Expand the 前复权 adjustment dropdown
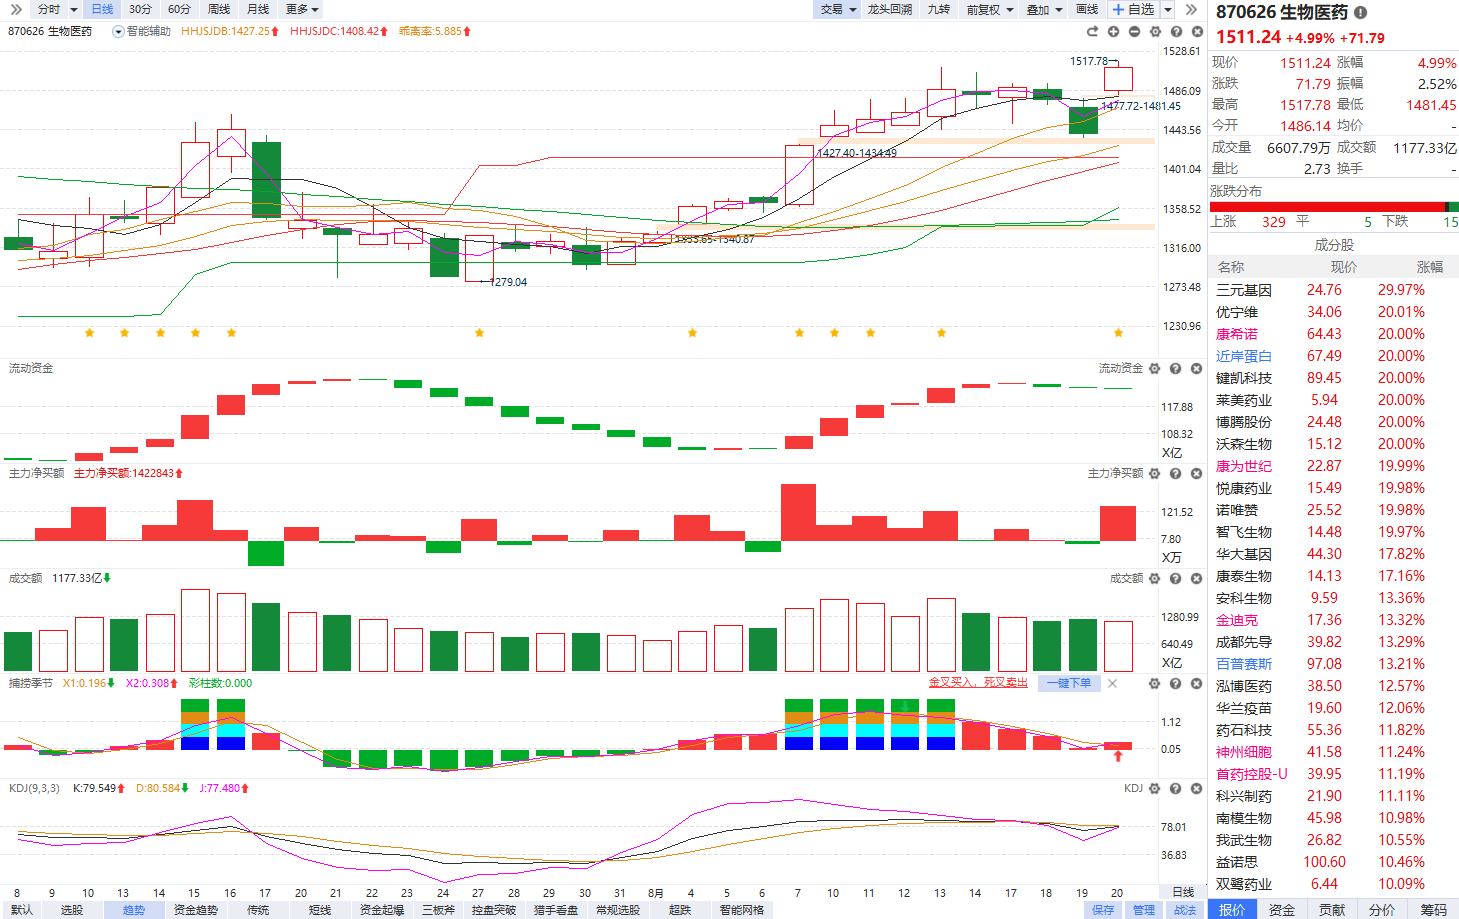Image resolution: width=1459 pixels, height=919 pixels. (x=989, y=9)
